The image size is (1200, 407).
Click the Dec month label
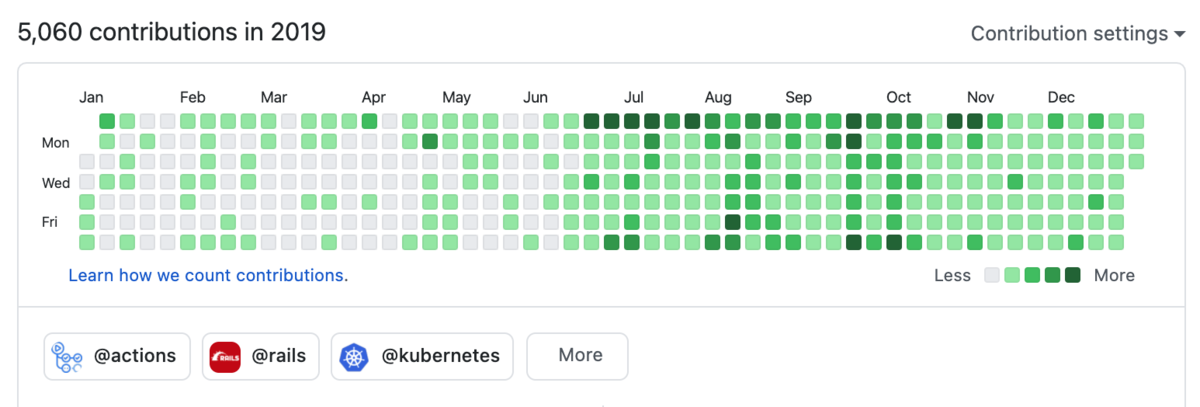(x=1061, y=98)
